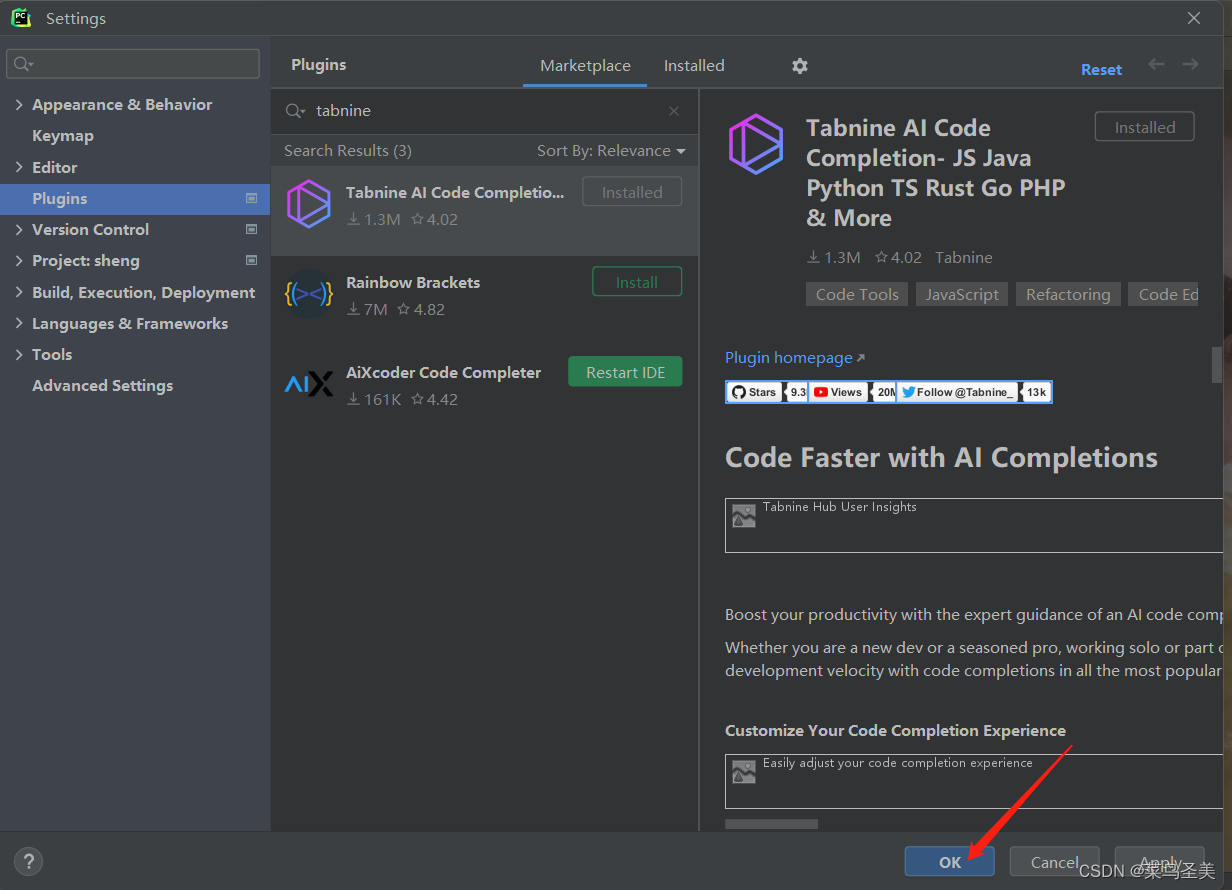
Task: Select Keymap in settings tree
Action: pyautogui.click(x=63, y=136)
